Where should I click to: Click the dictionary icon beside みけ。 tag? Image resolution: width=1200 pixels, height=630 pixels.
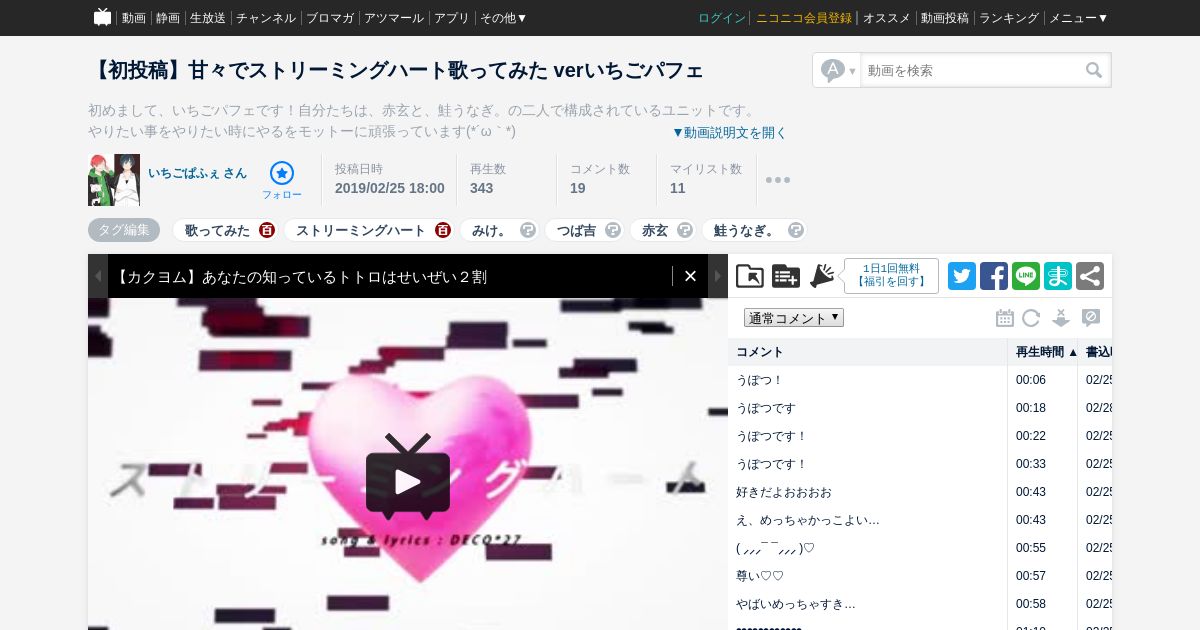[528, 230]
